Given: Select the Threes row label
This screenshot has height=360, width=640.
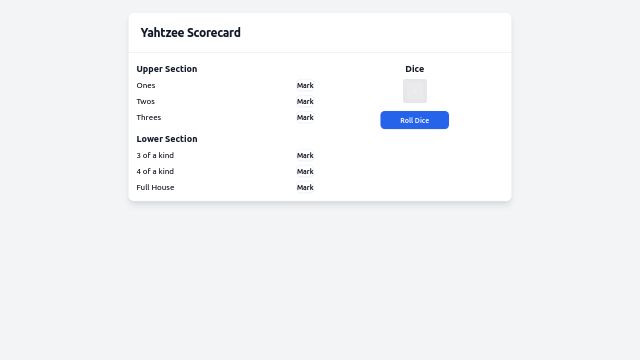Looking at the screenshot, I should pos(149,117).
